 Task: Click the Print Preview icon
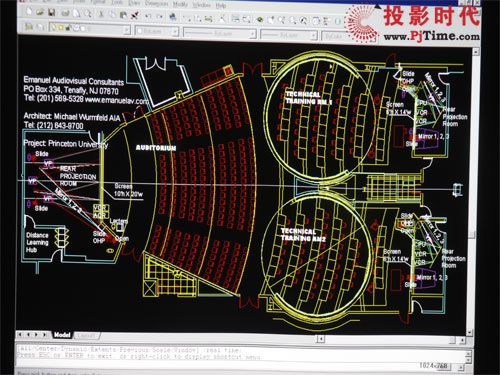coord(76,14)
